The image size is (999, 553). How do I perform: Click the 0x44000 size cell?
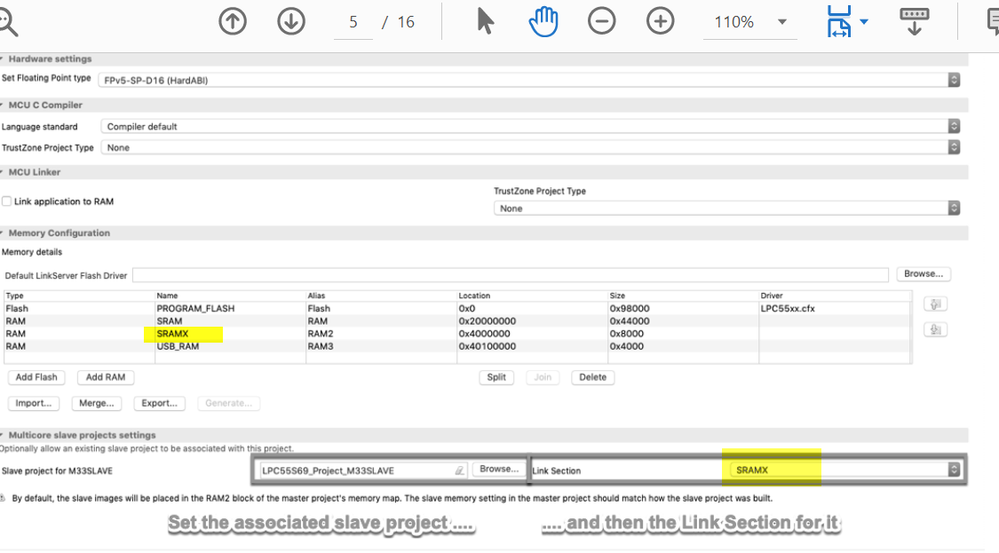629,321
